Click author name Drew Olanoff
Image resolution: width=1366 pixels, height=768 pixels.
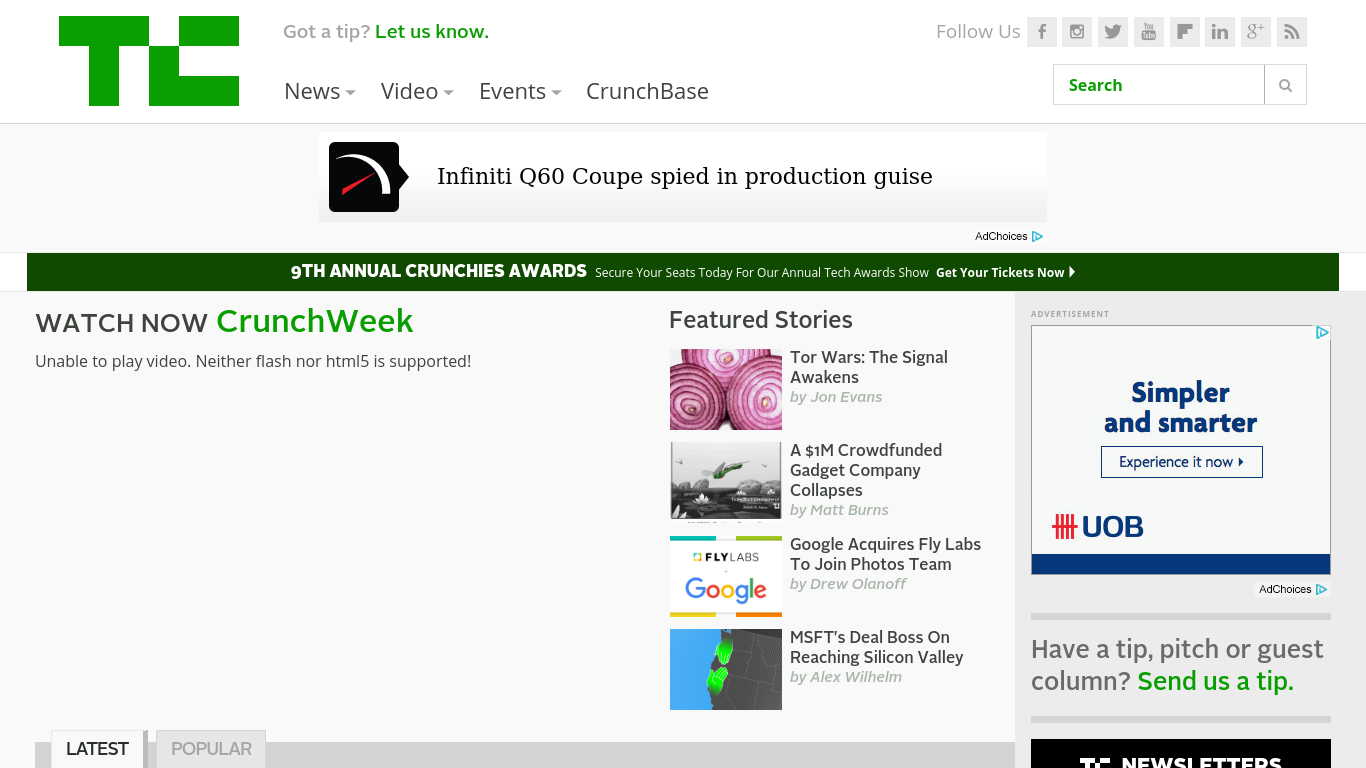tap(858, 584)
